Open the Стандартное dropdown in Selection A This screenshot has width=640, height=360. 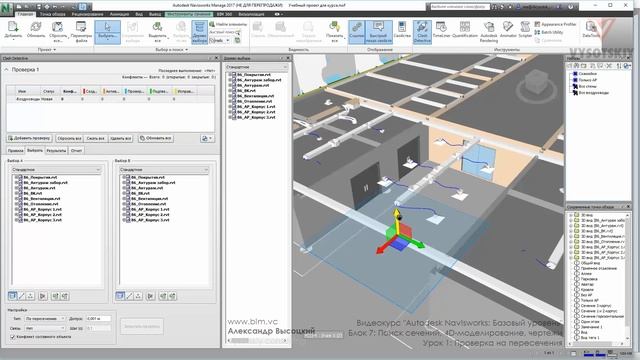(x=56, y=169)
